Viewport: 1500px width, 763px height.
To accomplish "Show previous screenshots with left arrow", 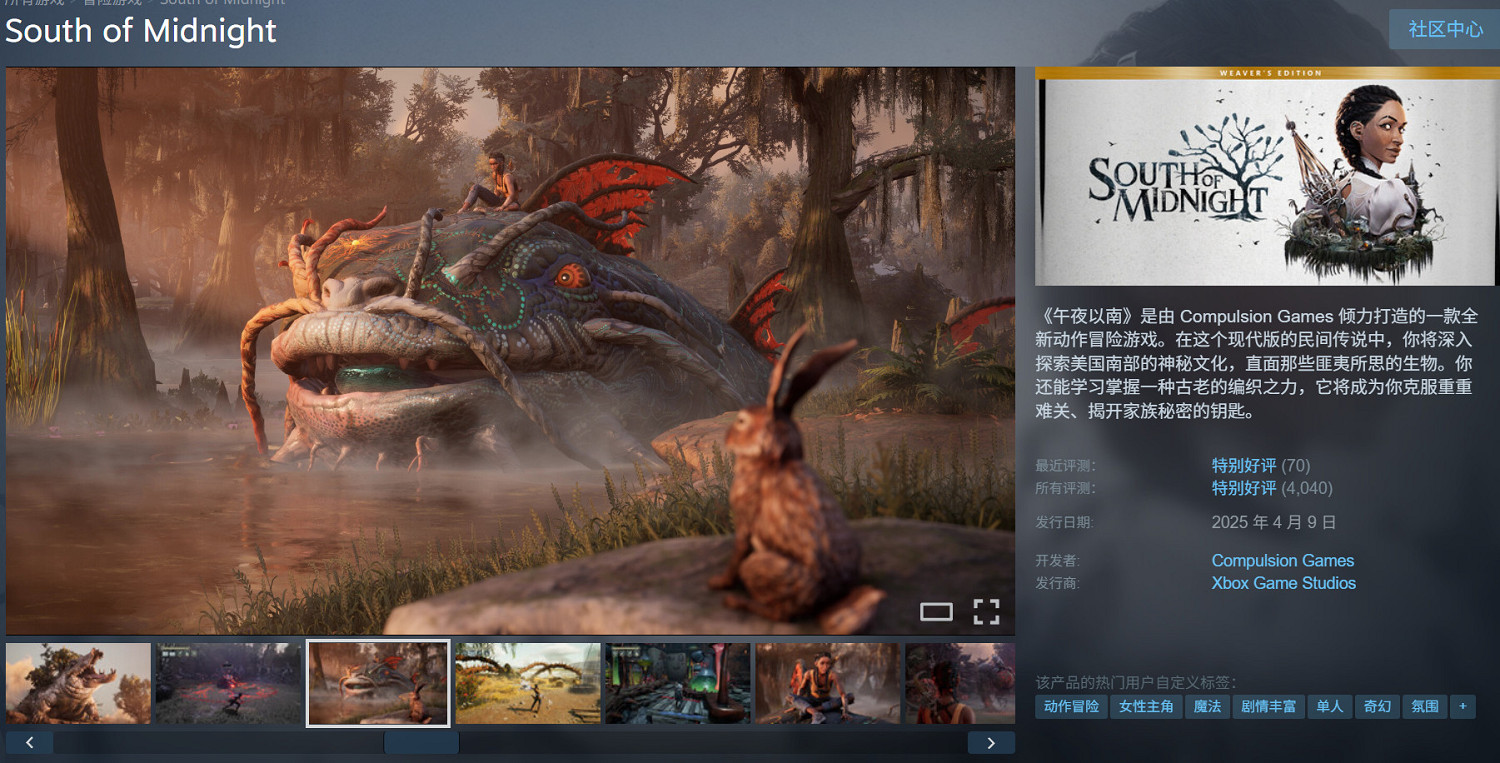I will pos(30,742).
